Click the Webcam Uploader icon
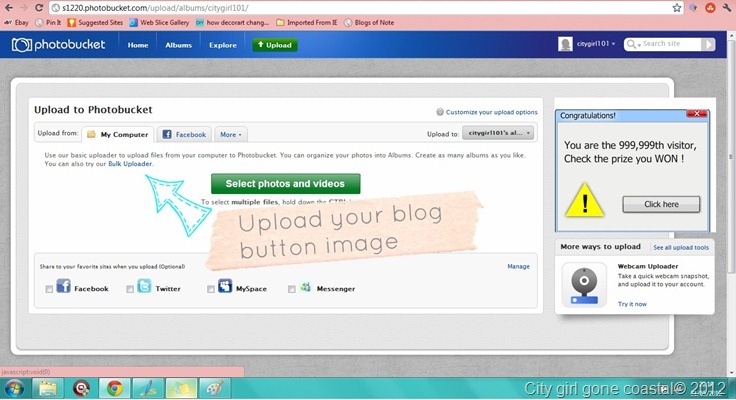The width and height of the screenshot is (736, 400). pos(584,285)
